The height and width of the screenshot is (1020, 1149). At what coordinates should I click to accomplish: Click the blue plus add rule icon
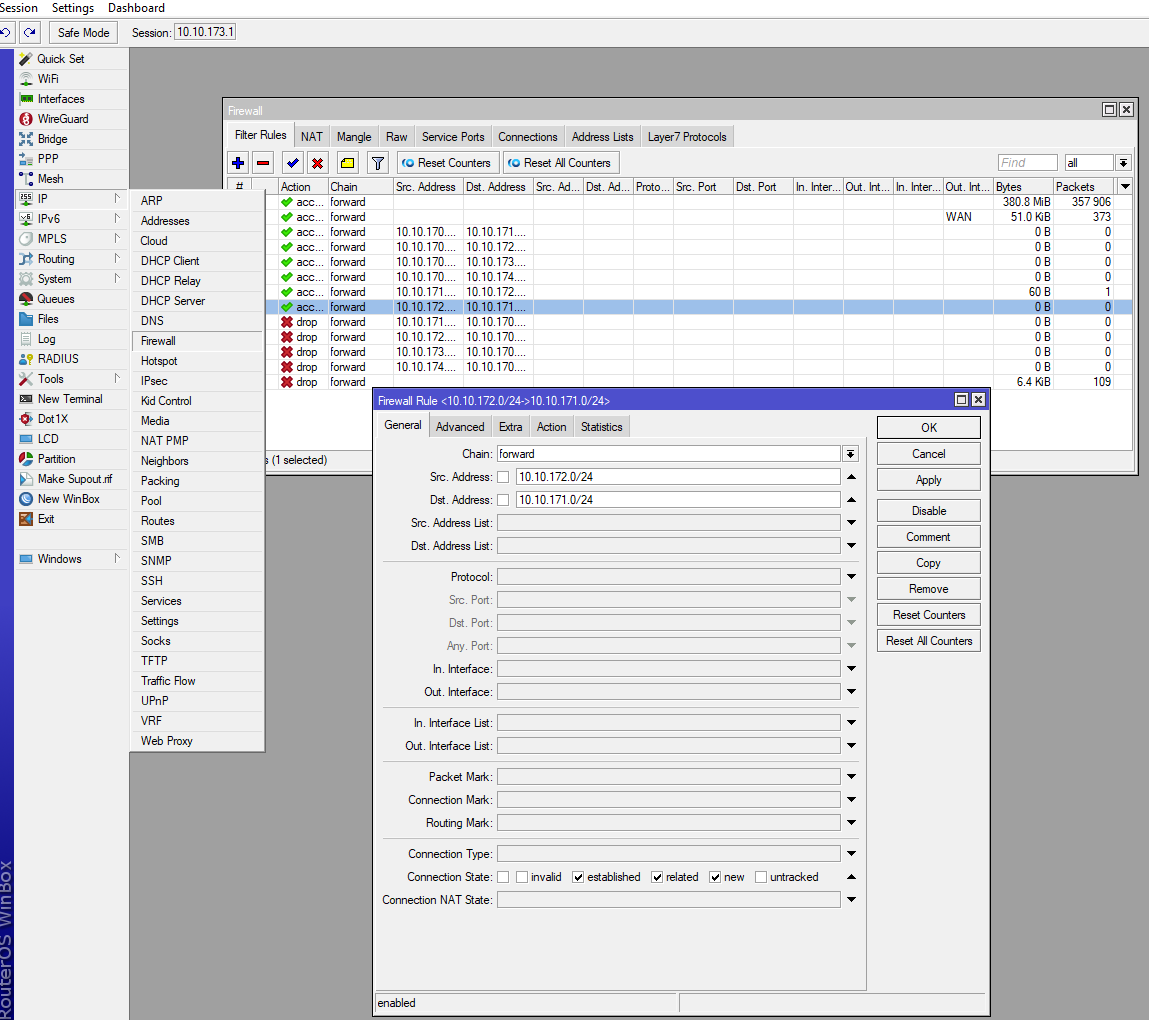[238, 163]
